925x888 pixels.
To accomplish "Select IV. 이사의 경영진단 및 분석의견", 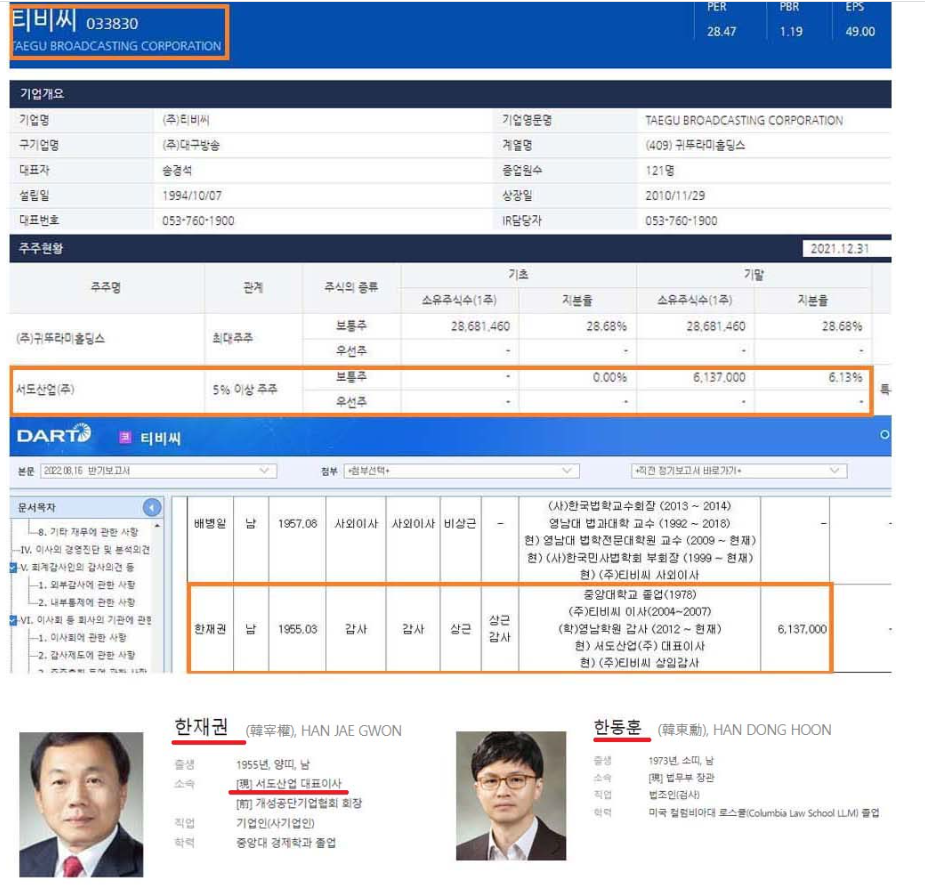I will (85, 549).
